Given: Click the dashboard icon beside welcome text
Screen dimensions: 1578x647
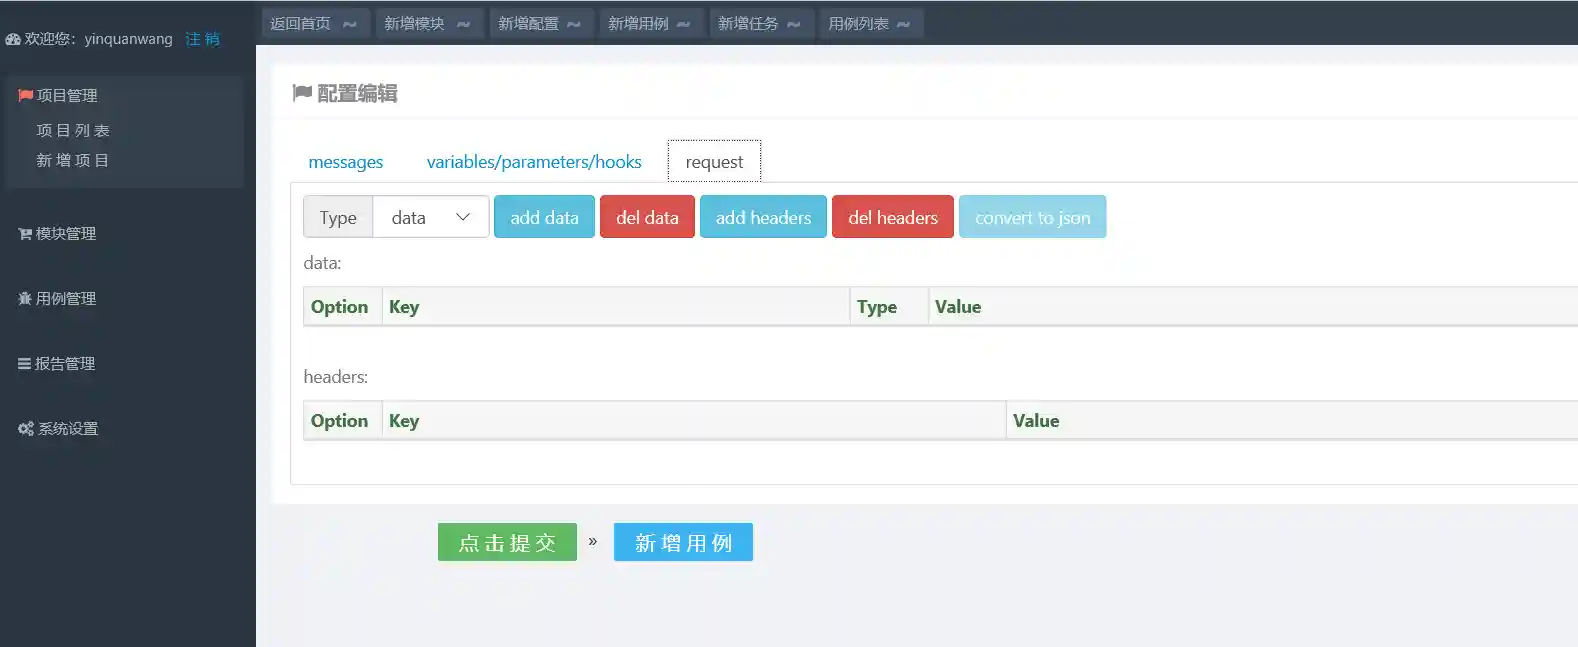Looking at the screenshot, I should [13, 40].
